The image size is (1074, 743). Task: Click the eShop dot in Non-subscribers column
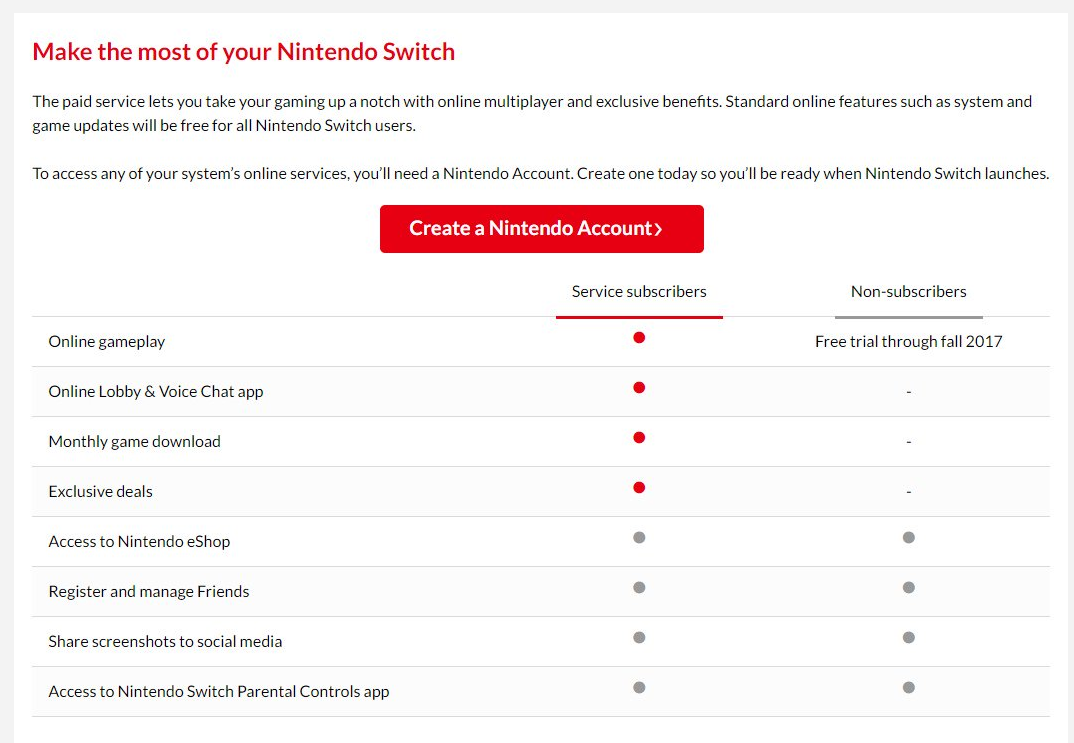908,537
